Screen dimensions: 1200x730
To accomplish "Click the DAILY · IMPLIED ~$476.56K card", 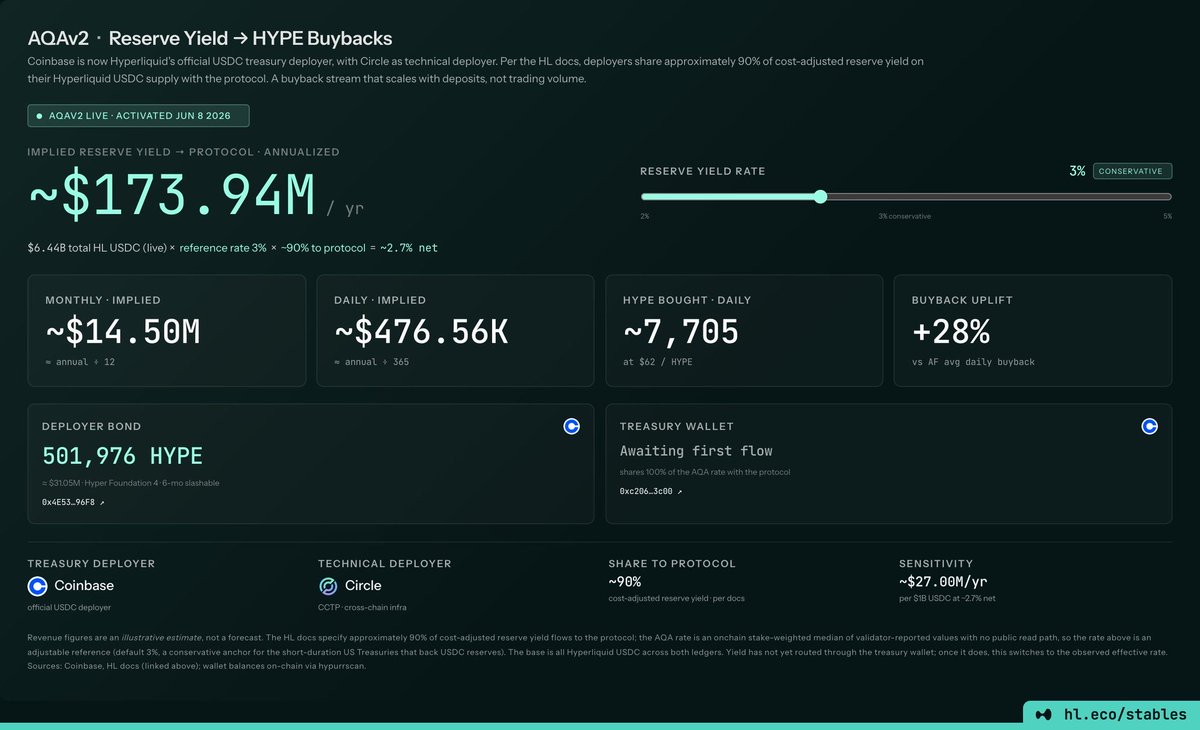I will tap(456, 330).
